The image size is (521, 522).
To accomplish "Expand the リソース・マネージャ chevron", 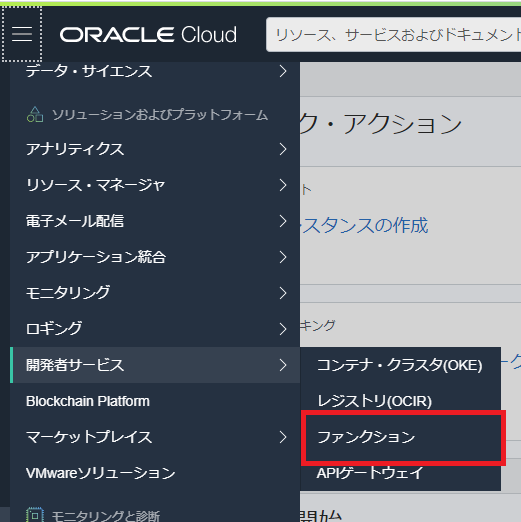I will 283,185.
